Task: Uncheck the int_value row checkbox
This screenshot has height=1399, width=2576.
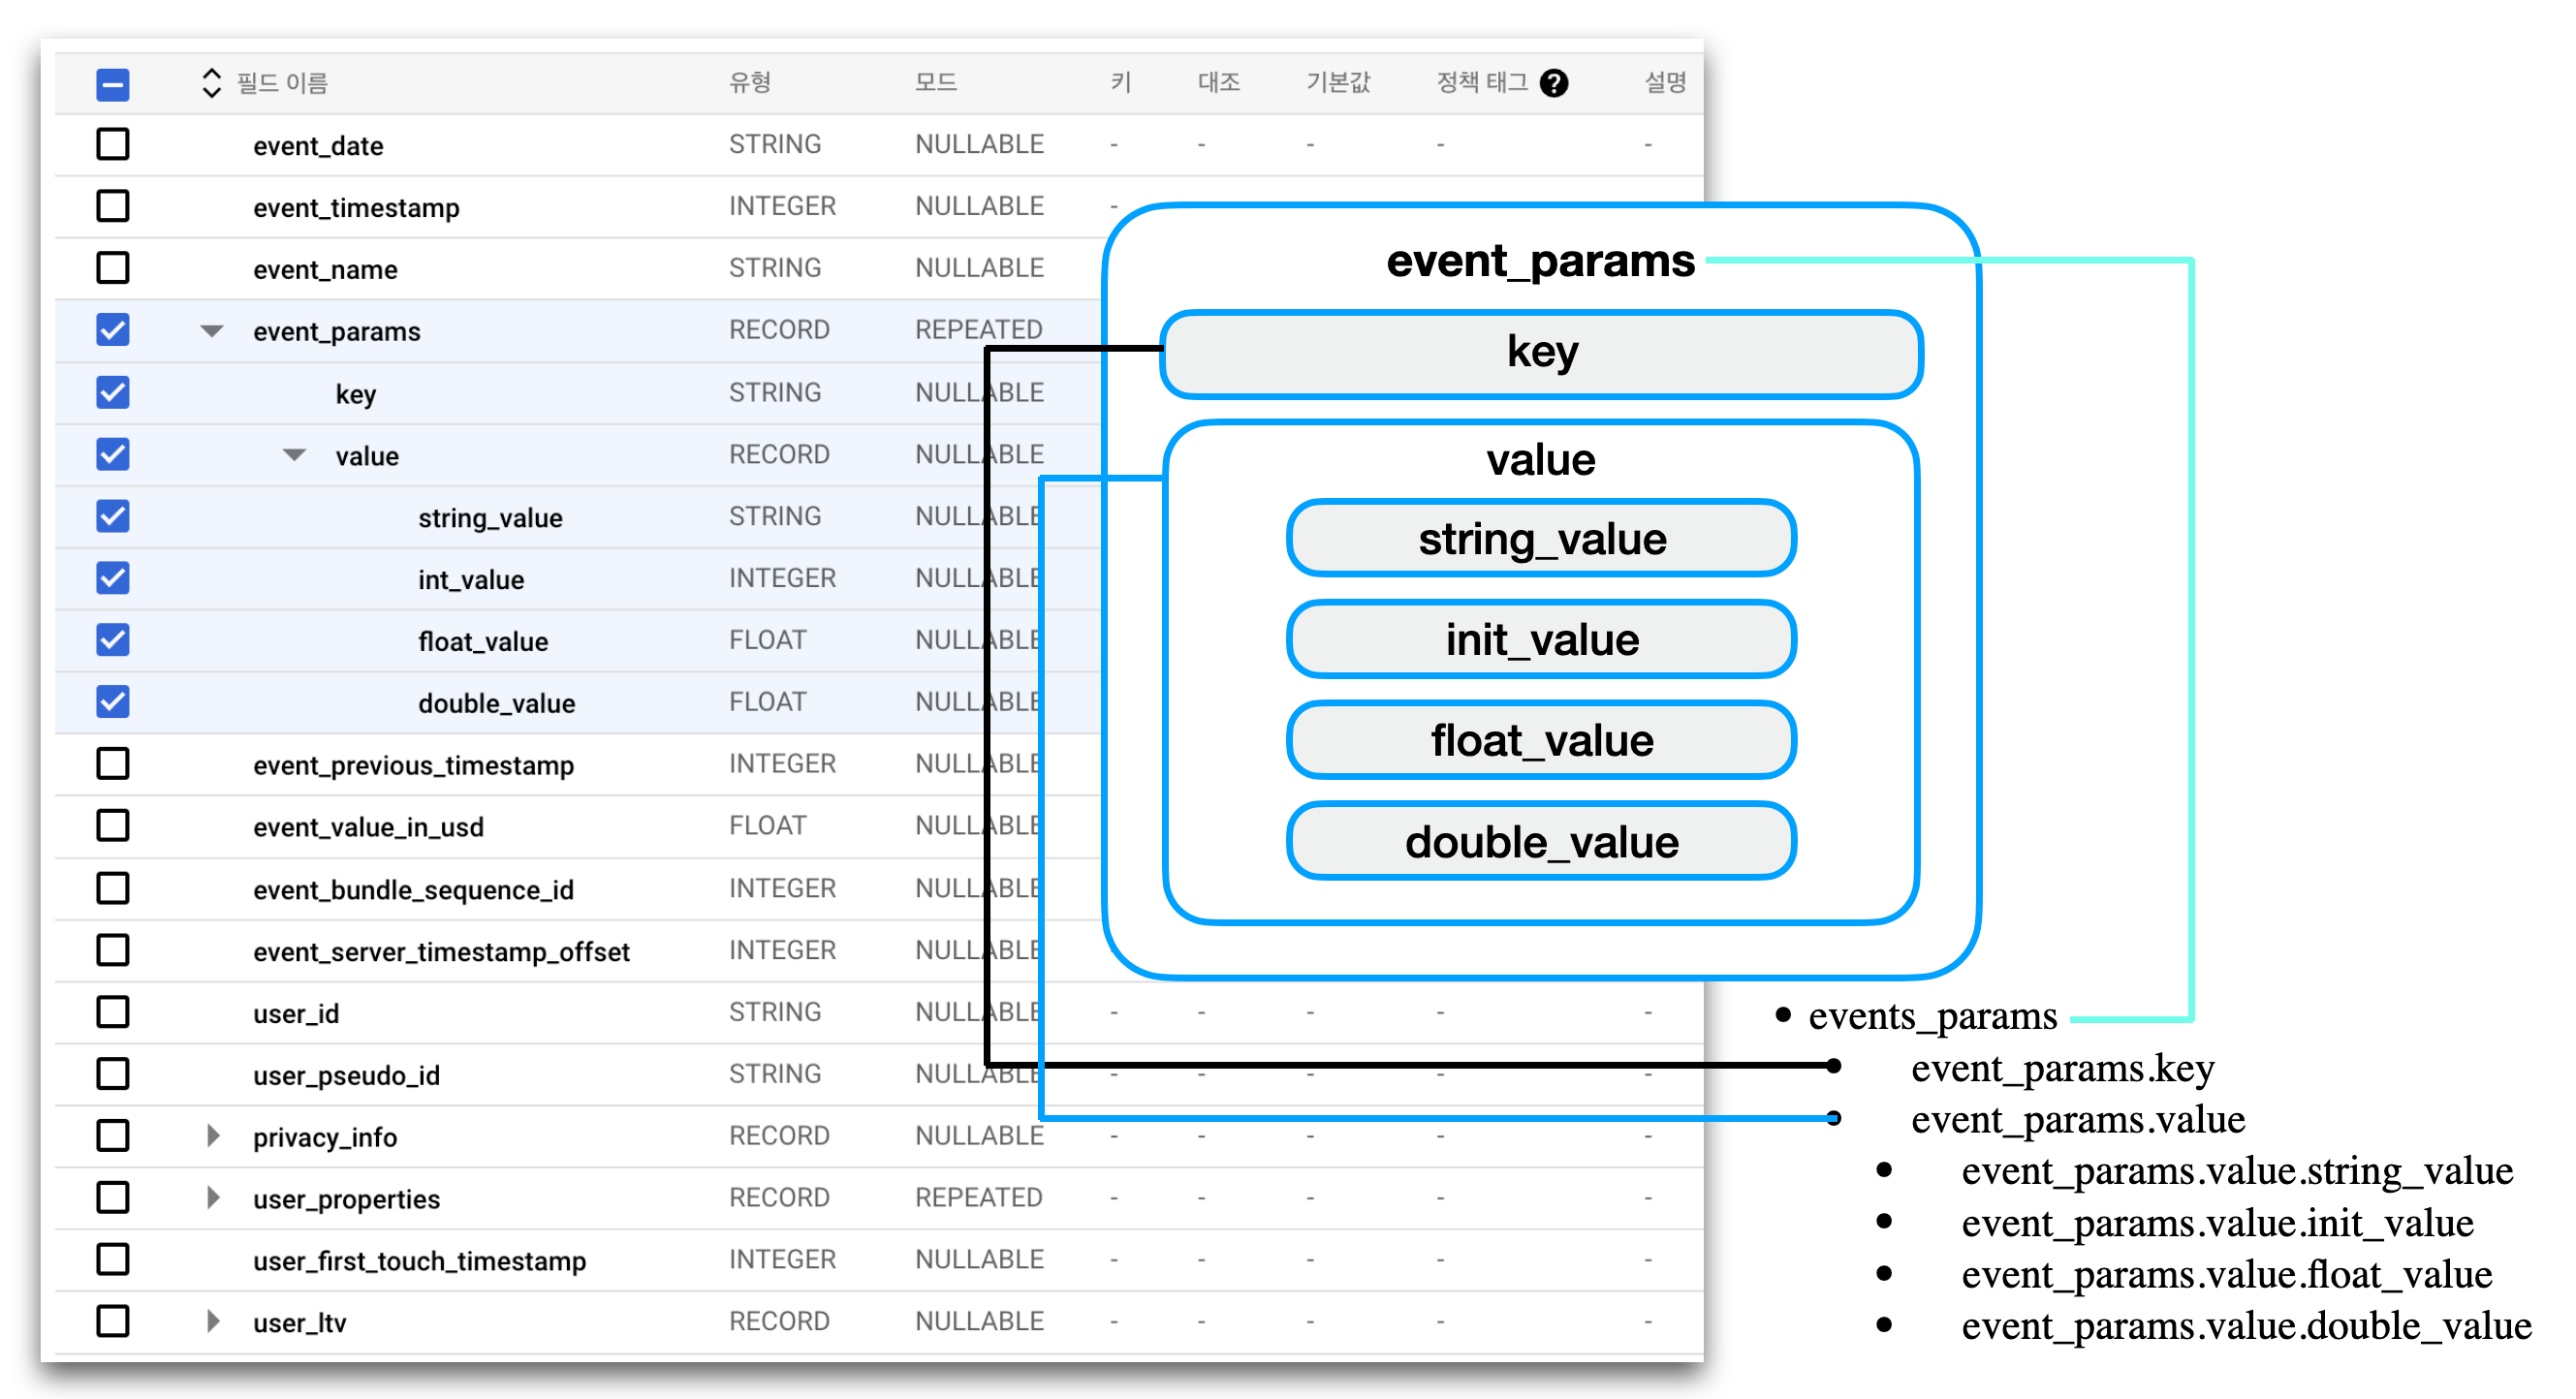Action: click(x=113, y=578)
